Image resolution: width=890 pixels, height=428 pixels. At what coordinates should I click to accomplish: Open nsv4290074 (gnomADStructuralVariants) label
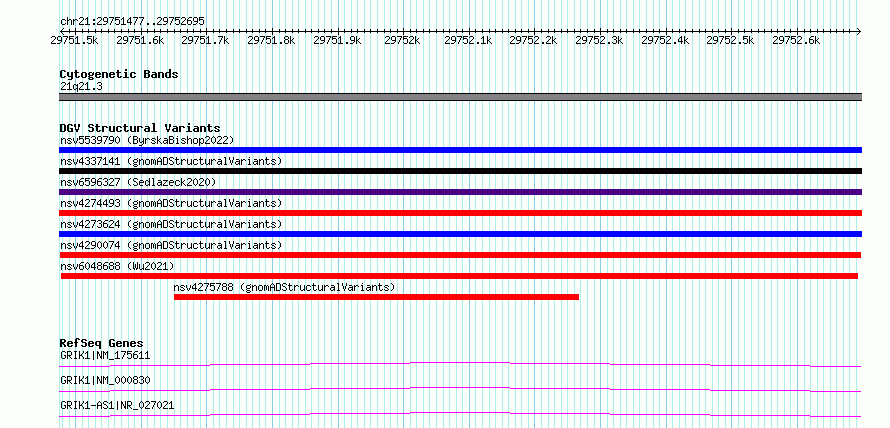171,245
